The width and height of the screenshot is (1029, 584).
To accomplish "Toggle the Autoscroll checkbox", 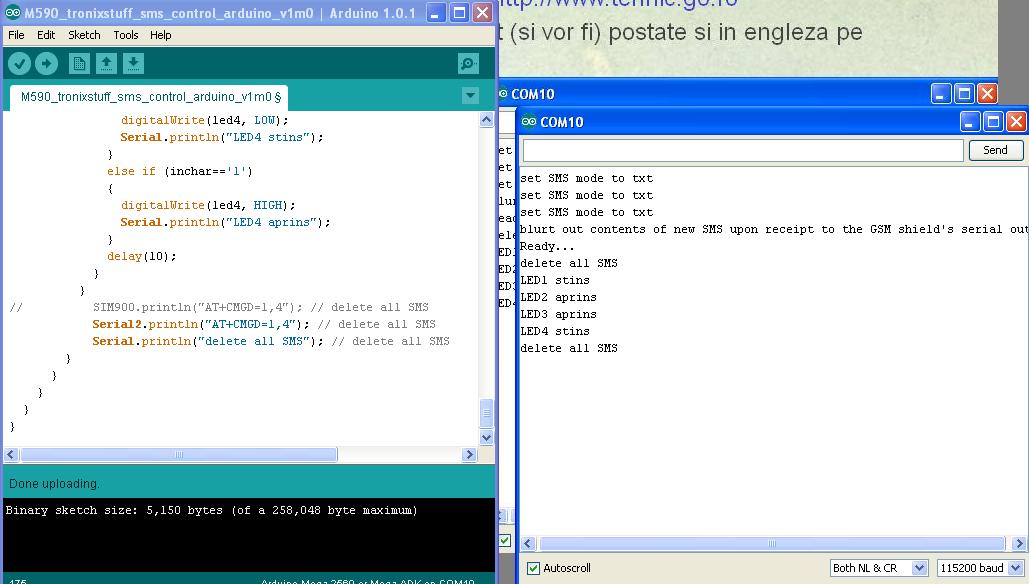I will pos(535,567).
